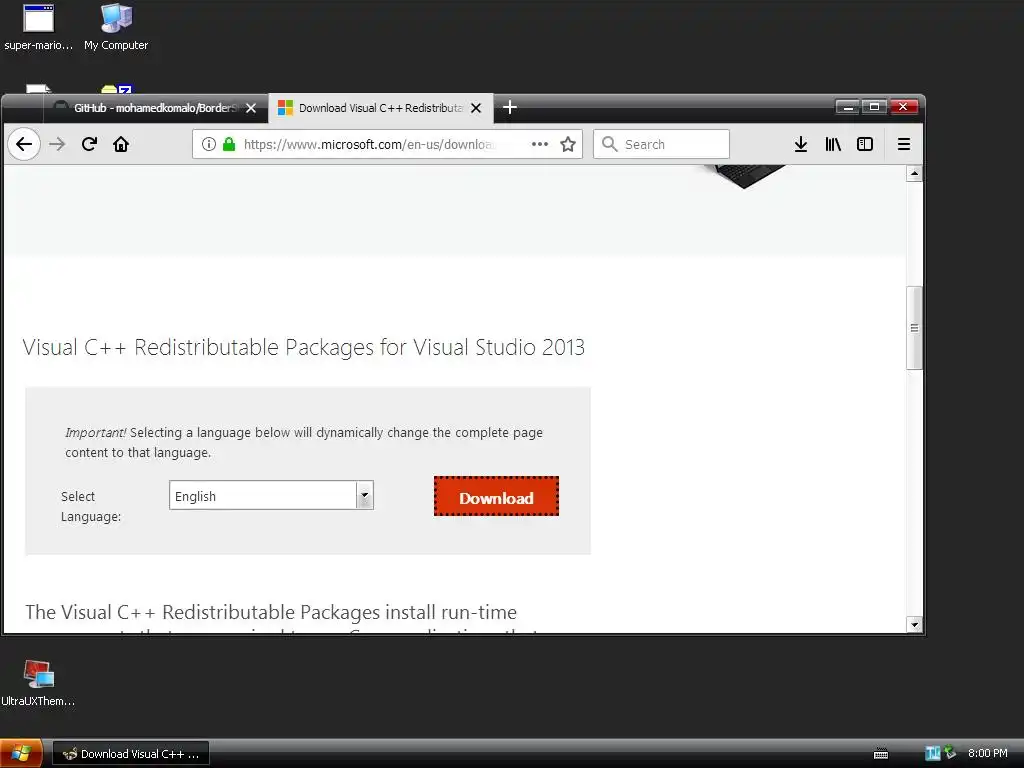Go back to the previous page

point(24,144)
